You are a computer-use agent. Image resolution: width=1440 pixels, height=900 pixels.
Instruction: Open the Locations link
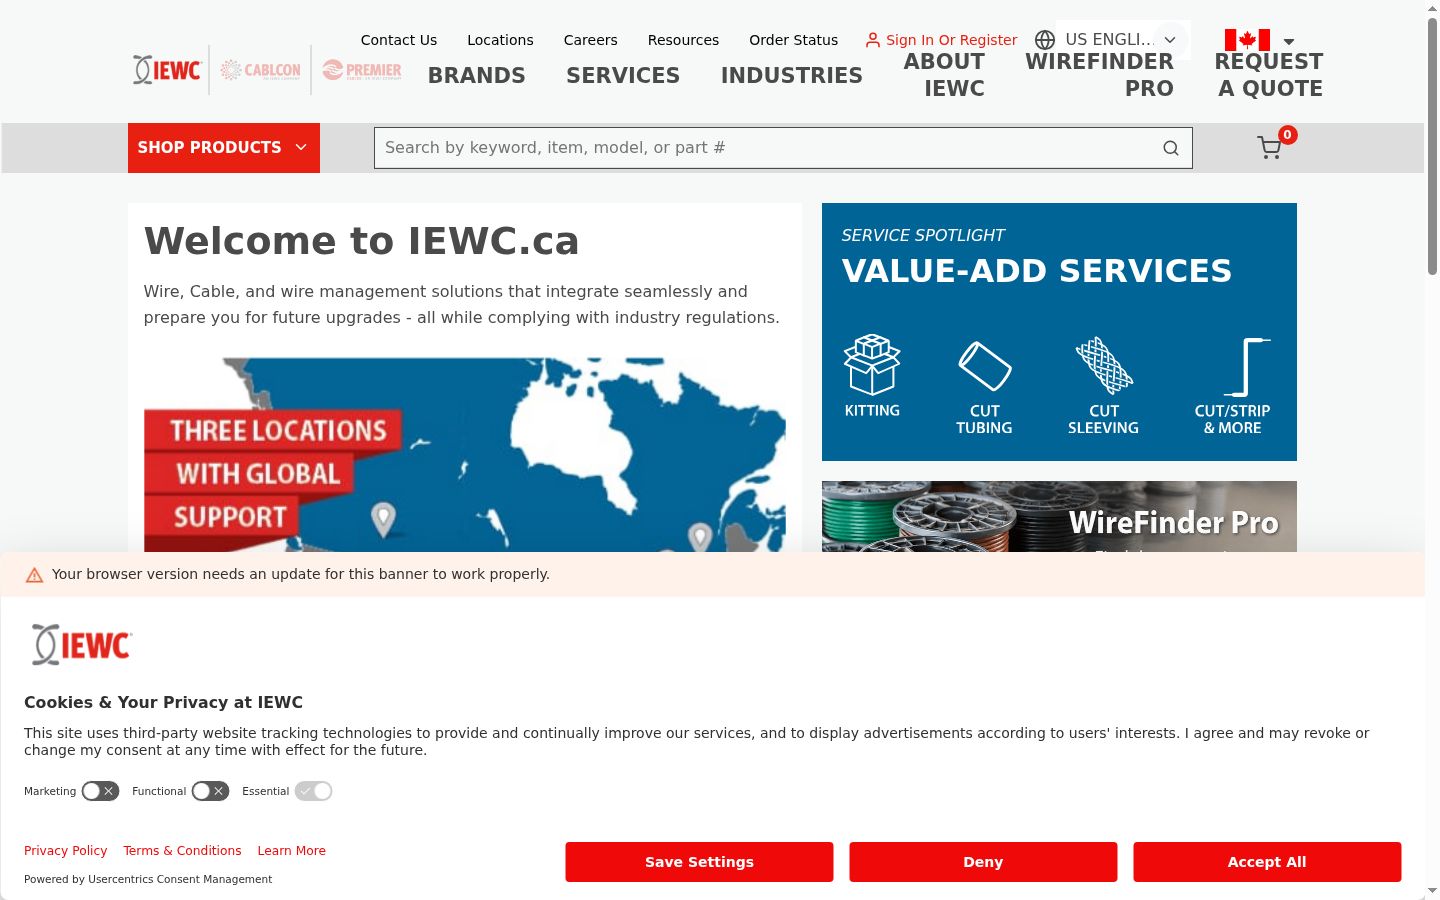500,40
